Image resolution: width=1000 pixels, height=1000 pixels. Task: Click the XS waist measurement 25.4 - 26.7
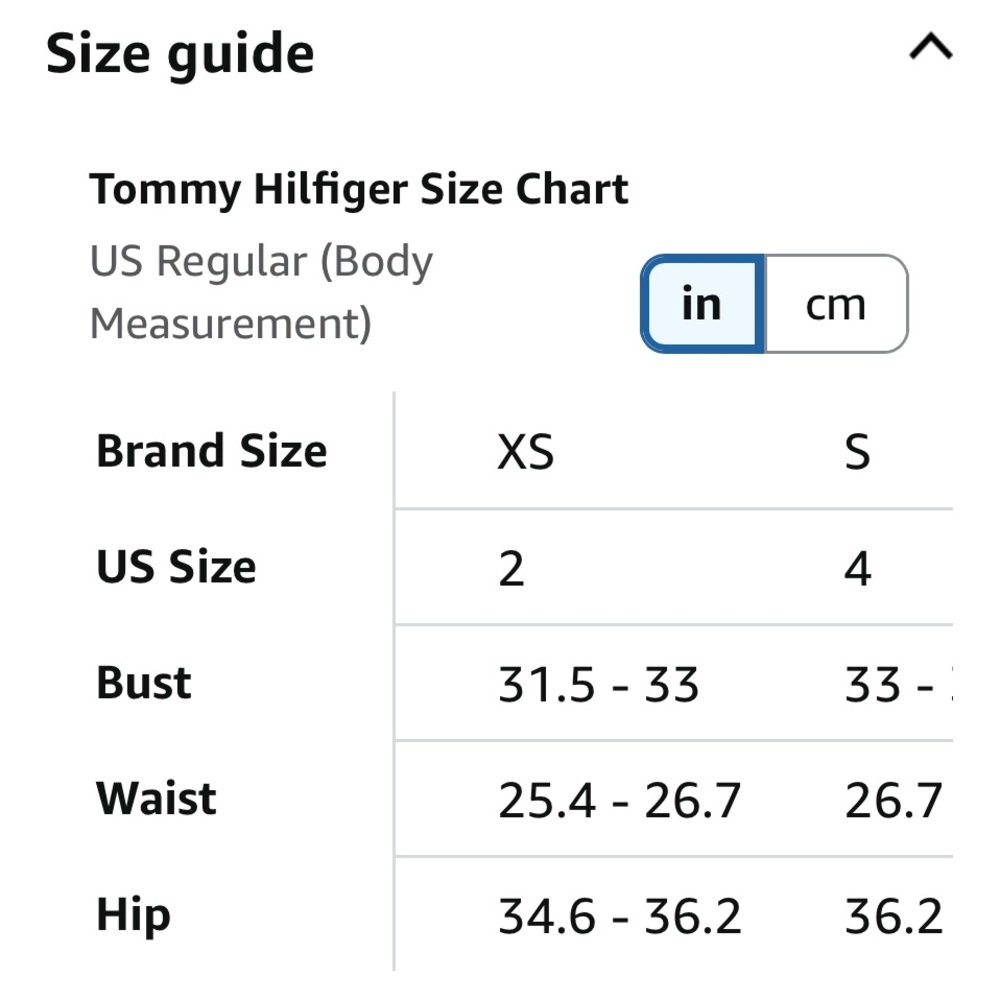619,800
